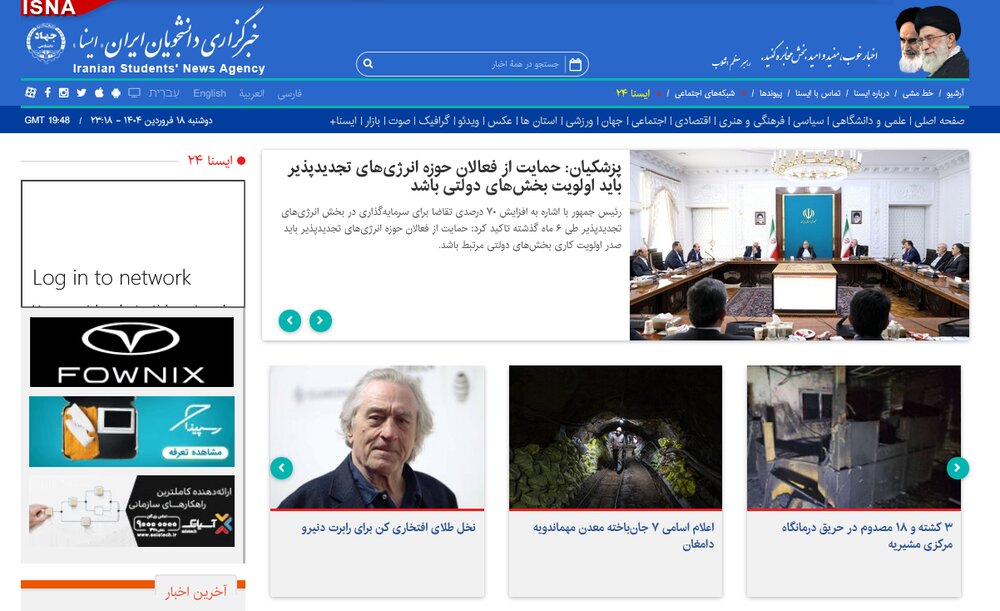
Task: Focus the news search input field
Action: tap(469, 64)
